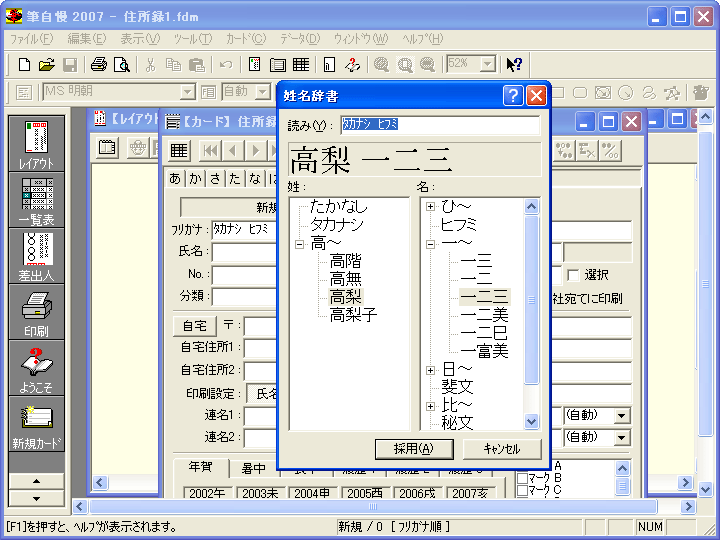The height and width of the screenshot is (540, 720).
Task: Open 印刷 in the left sidebar
Action: click(x=36, y=312)
